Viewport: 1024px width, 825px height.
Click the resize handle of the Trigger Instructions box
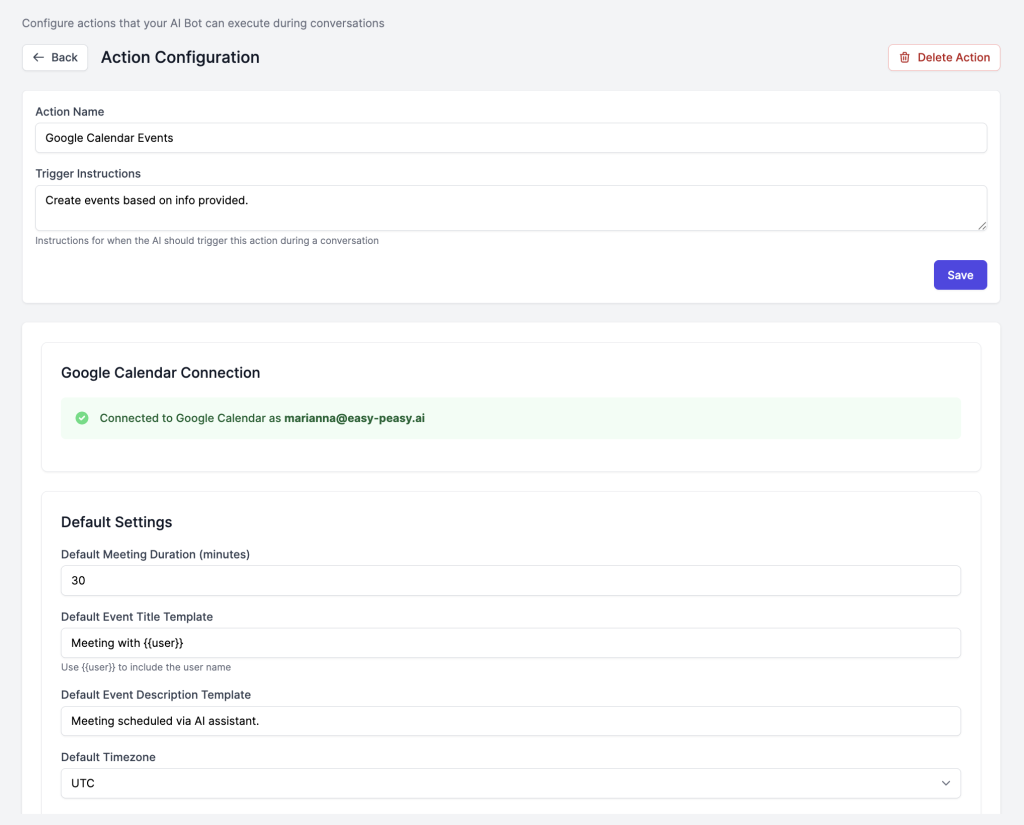click(x=981, y=225)
